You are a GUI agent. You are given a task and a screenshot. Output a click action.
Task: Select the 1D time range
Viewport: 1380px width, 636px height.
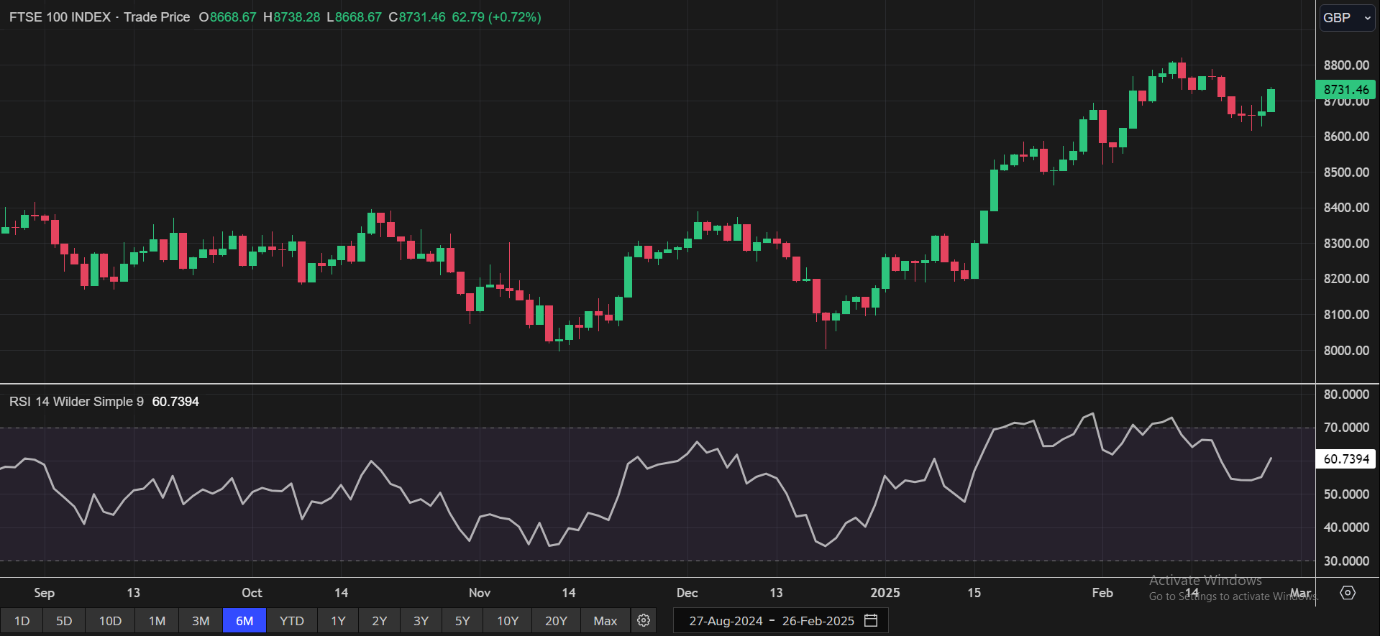[x=22, y=621]
